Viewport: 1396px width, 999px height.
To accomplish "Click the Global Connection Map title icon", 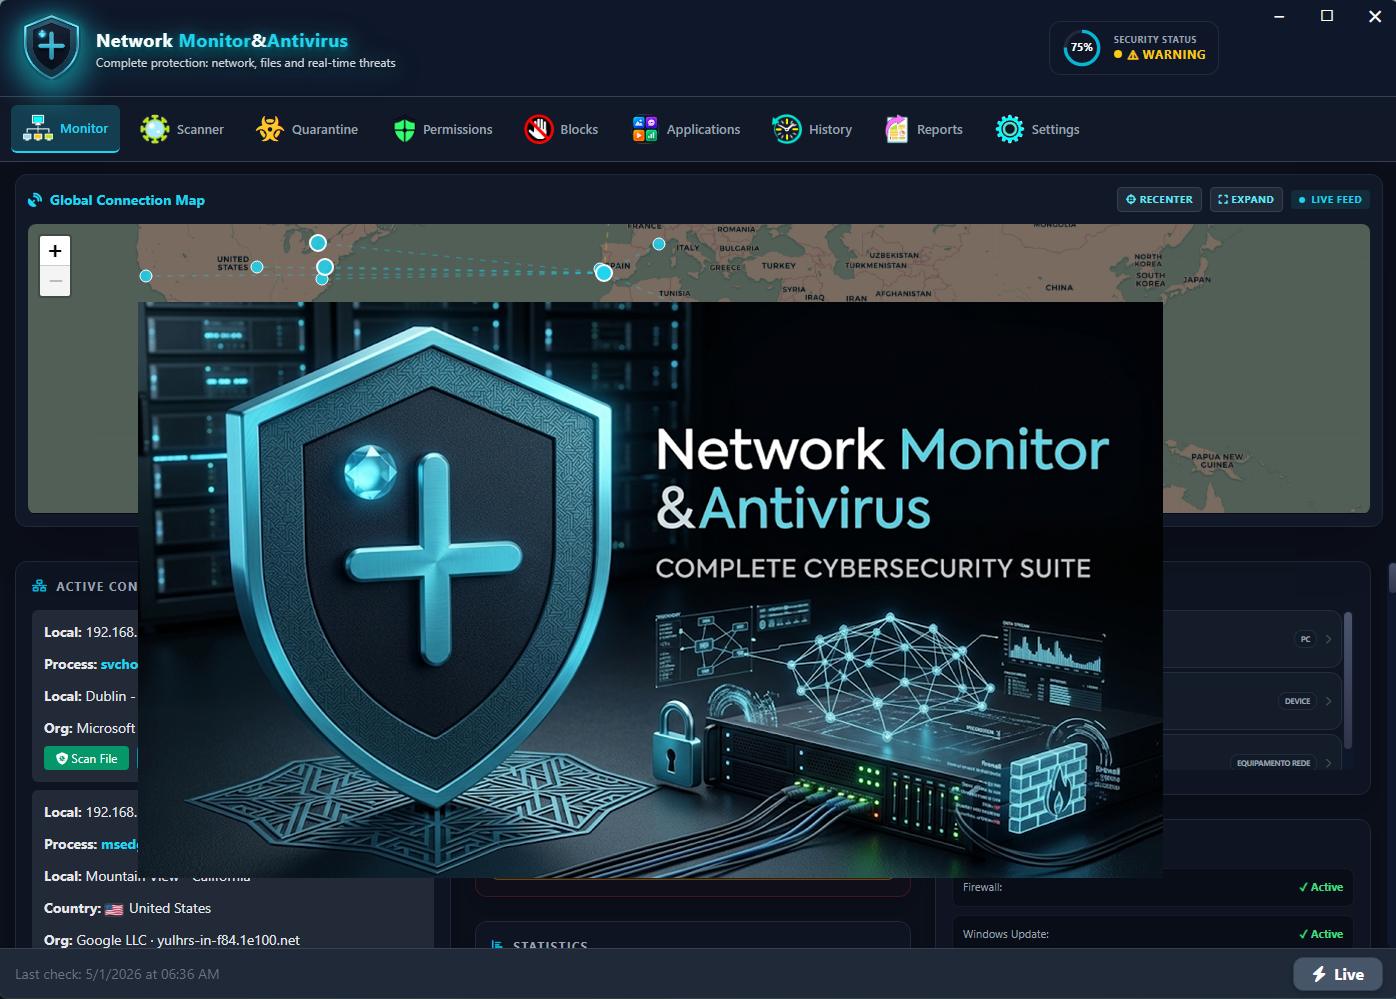I will (x=35, y=200).
